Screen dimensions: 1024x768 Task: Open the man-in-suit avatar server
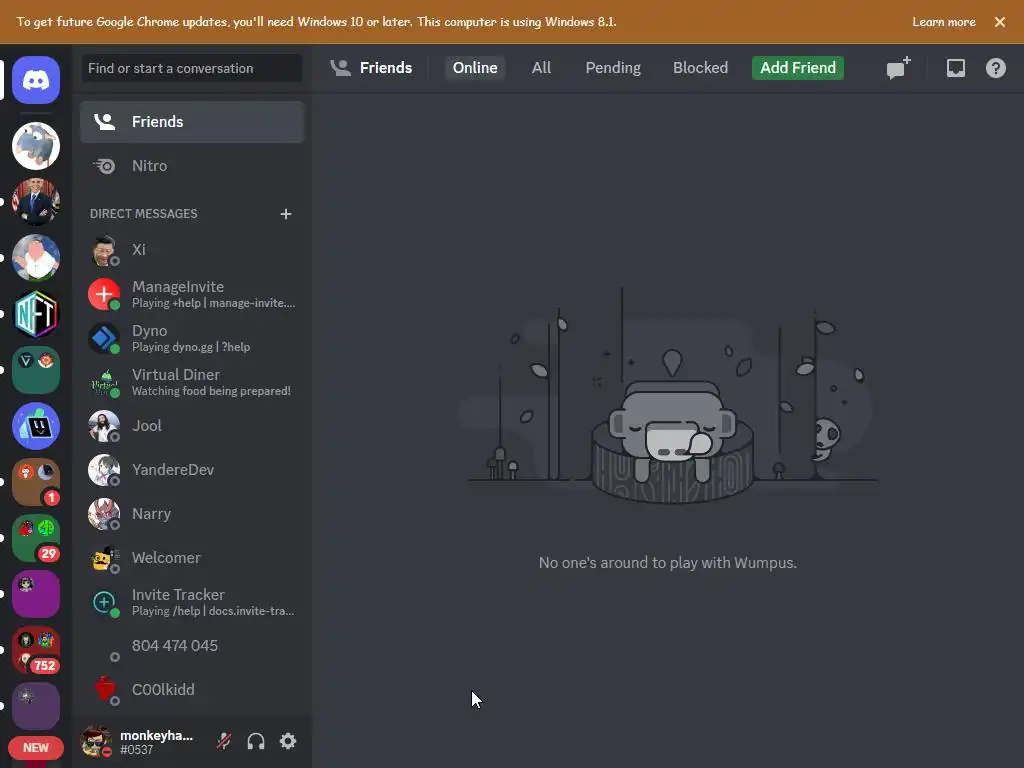tap(36, 202)
